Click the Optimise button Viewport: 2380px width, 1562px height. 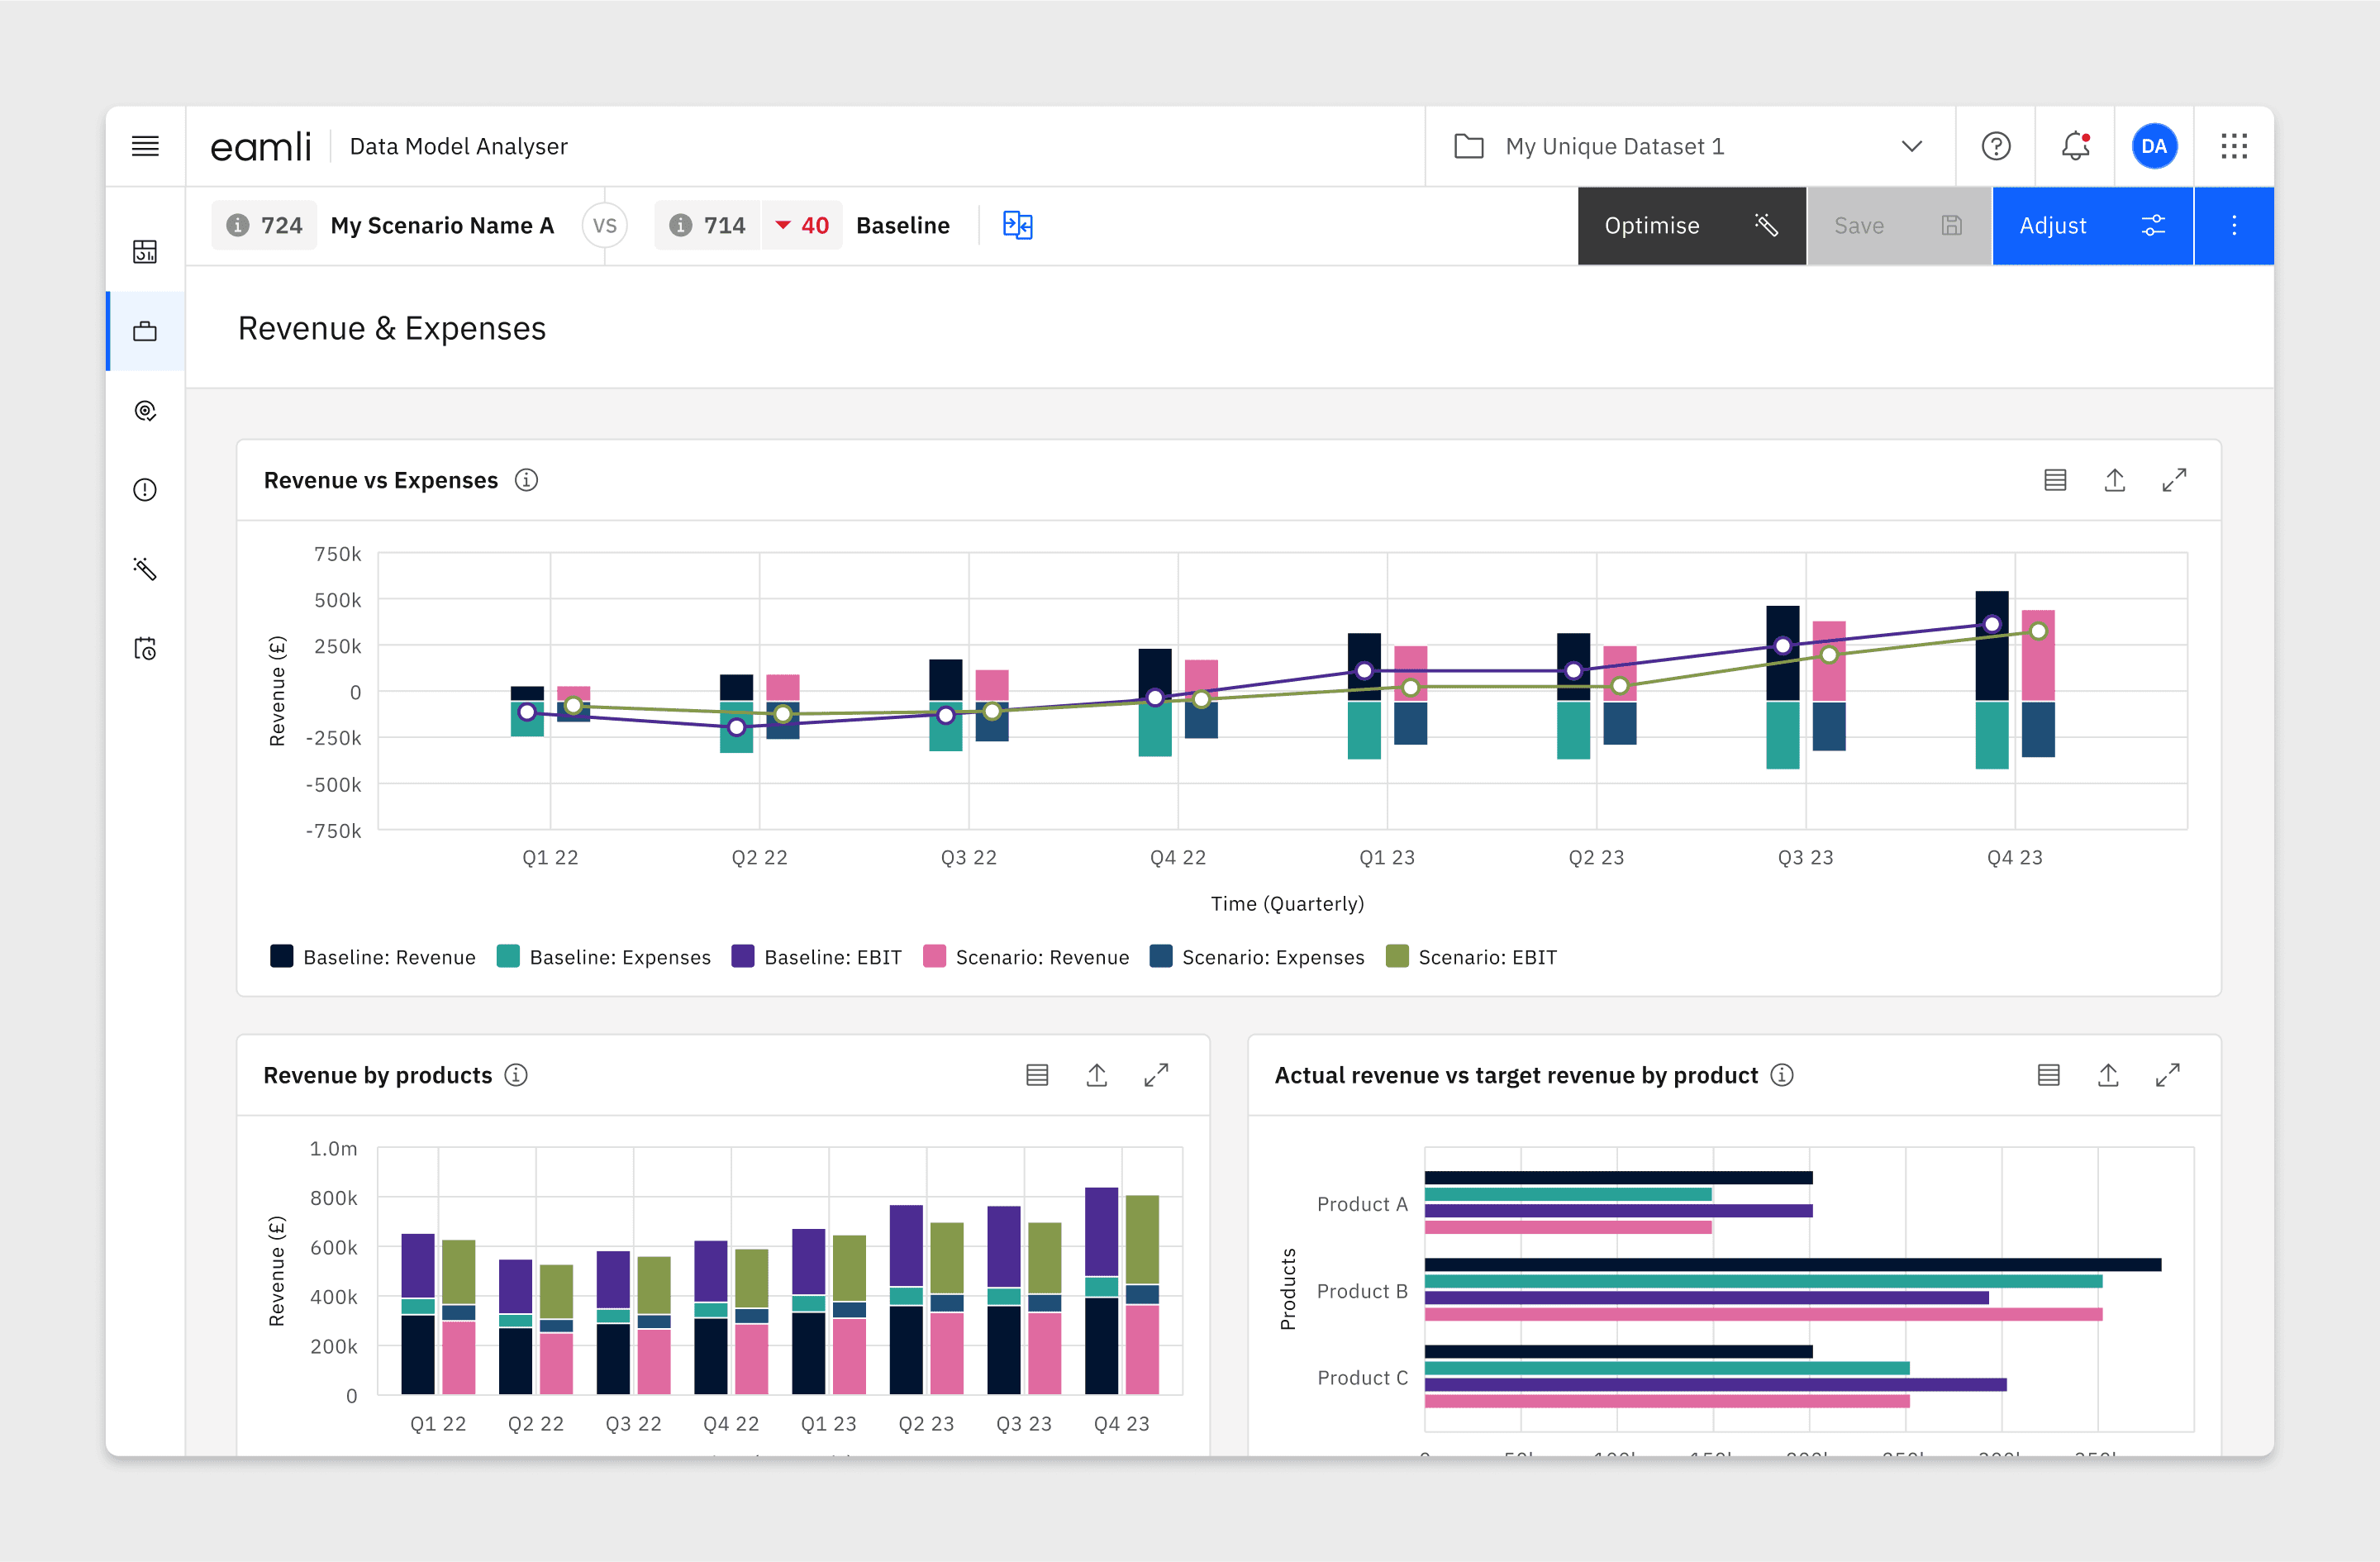tap(1690, 225)
